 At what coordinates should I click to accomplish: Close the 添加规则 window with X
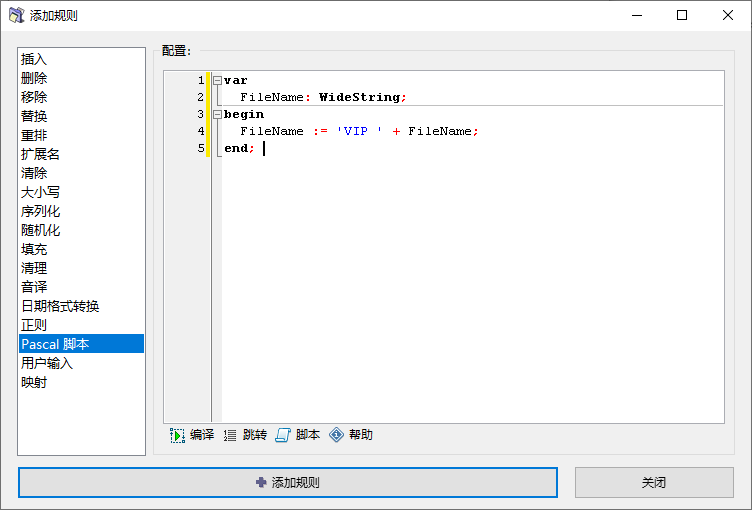(728, 15)
